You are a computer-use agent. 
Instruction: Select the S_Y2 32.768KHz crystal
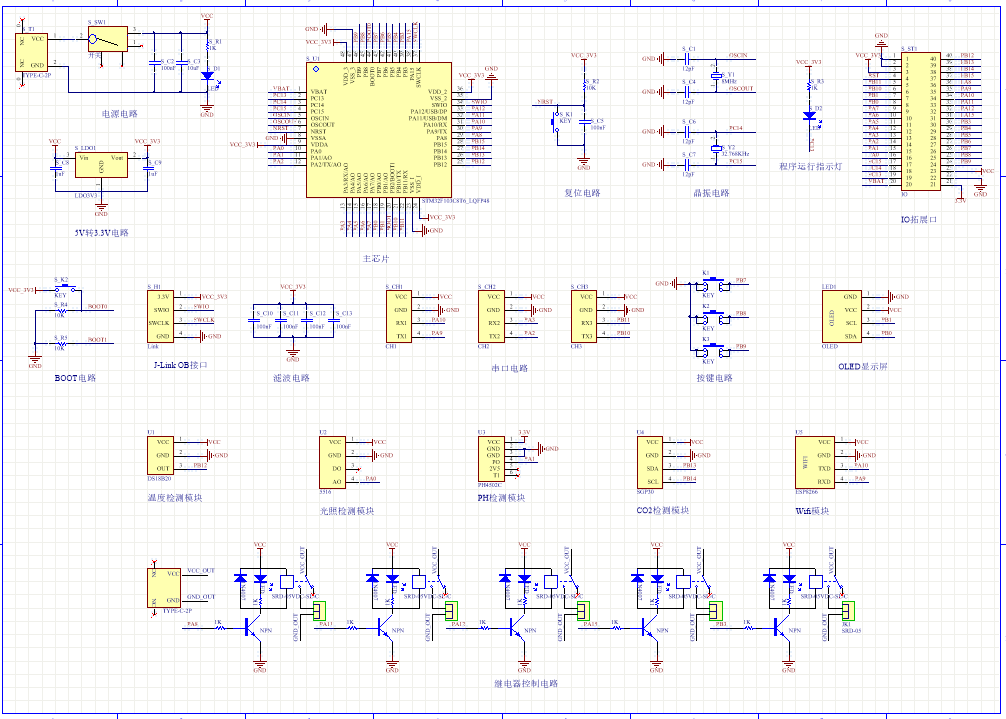[x=717, y=149]
